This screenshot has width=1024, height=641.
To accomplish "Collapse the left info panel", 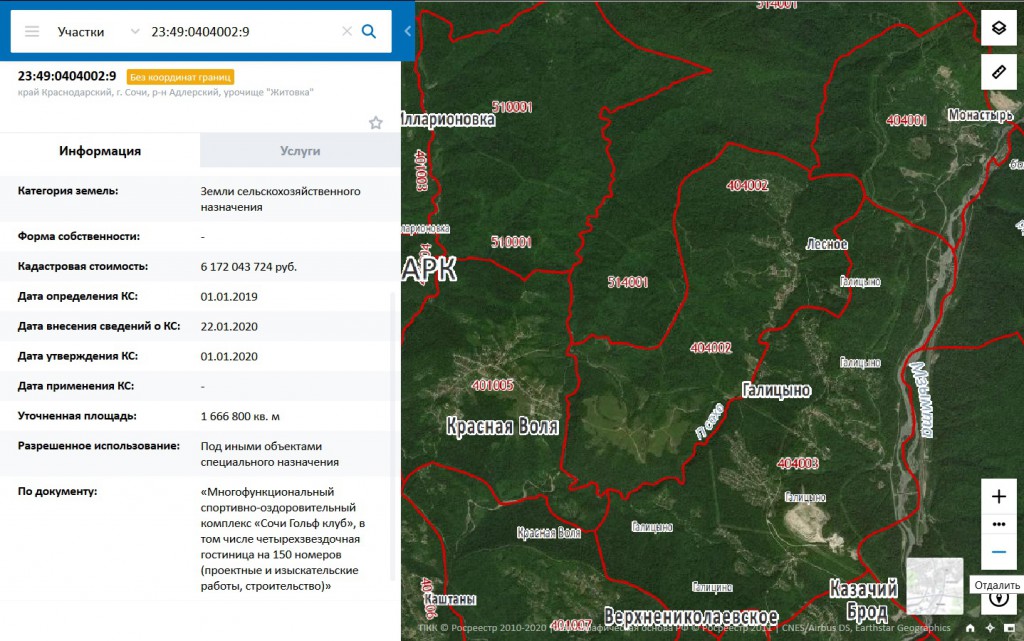I will coord(408,31).
